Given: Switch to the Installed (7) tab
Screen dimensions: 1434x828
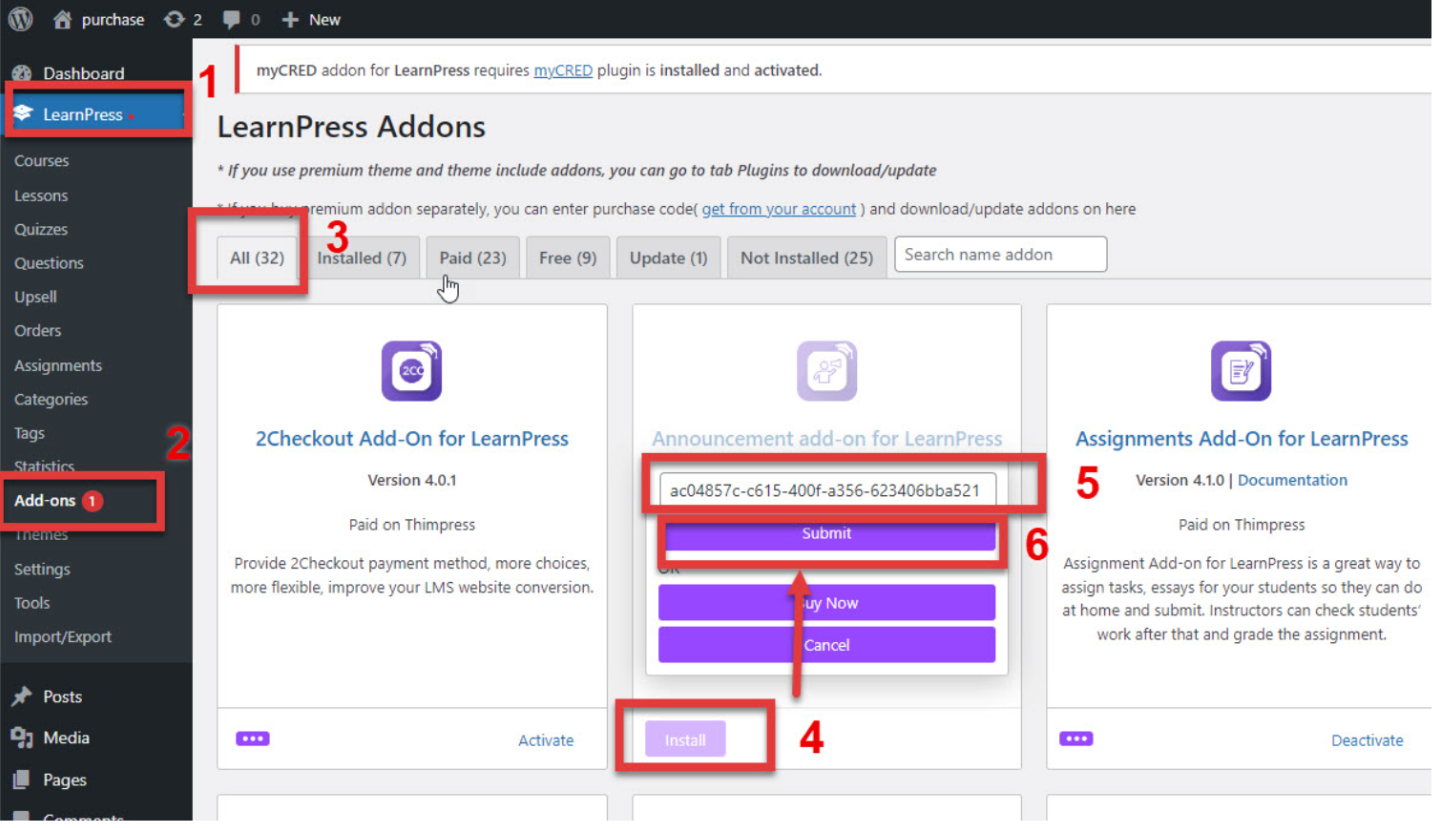Looking at the screenshot, I should click(362, 258).
